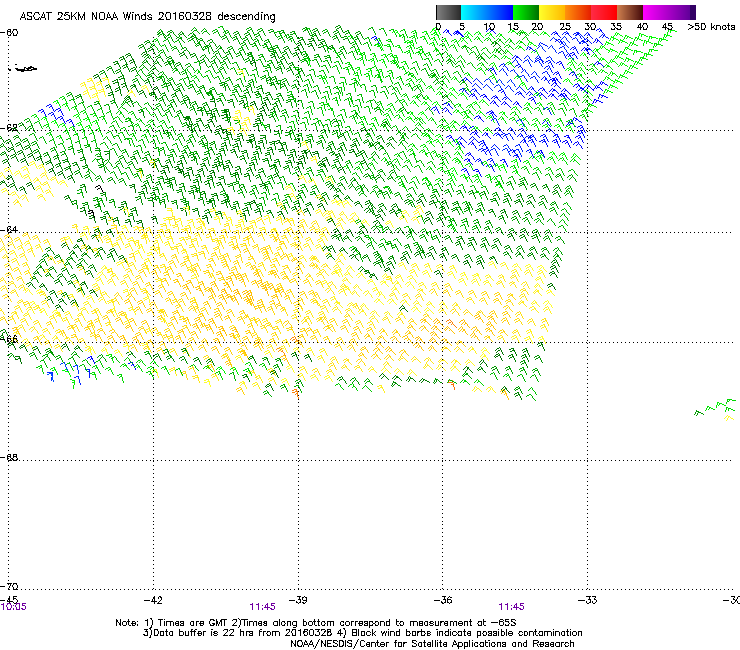This screenshot has width=740, height=650.
Task: Click the orange 25-30 knots legend segment
Action: [578, 12]
